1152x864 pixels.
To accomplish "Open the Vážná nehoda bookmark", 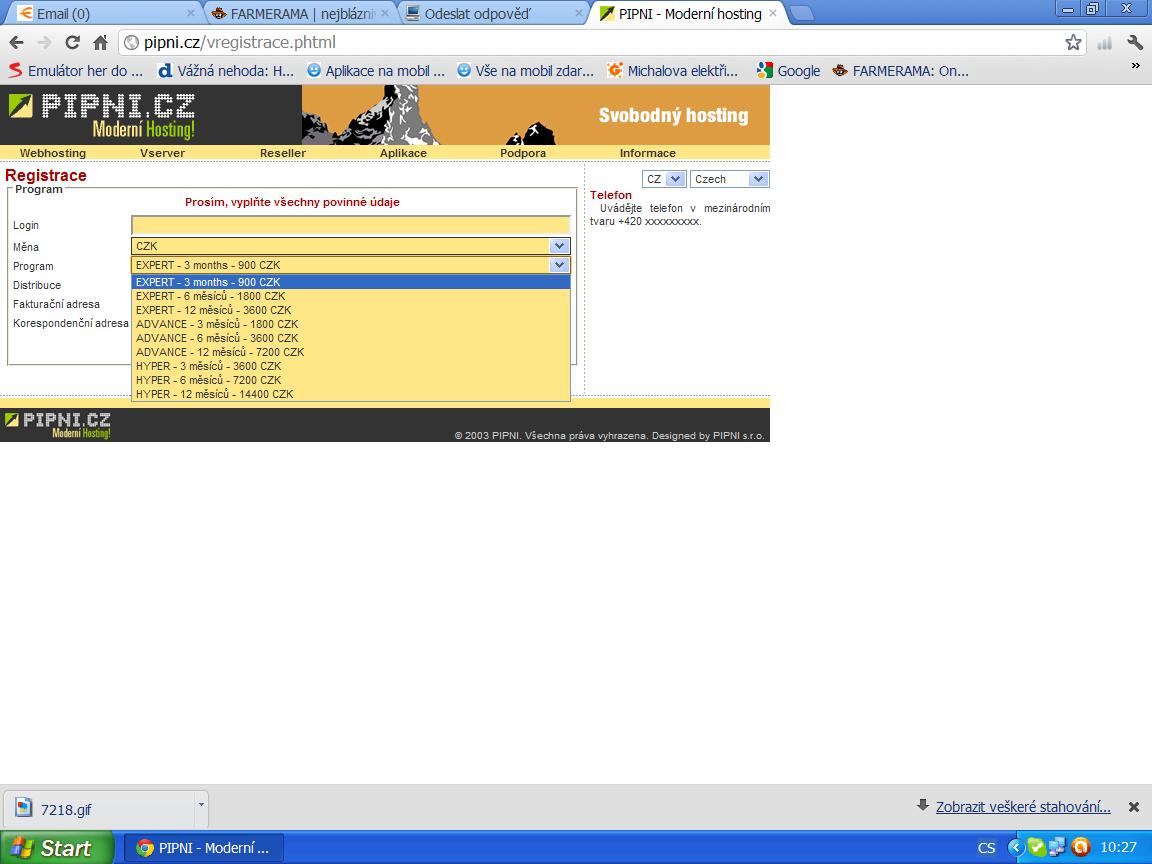I will 226,71.
